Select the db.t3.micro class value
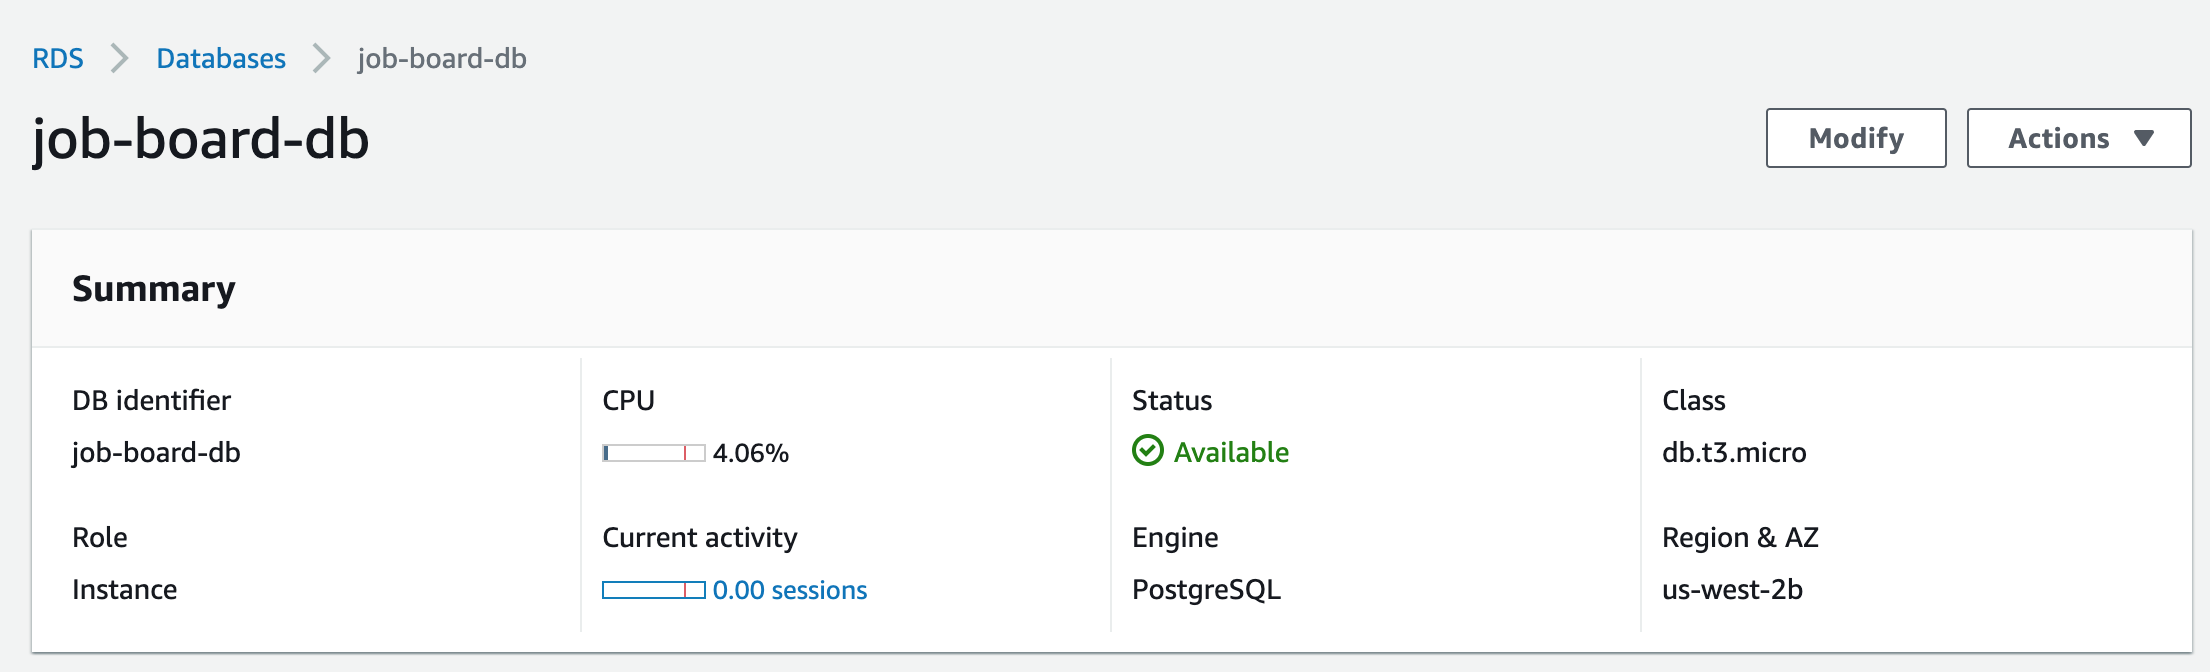The width and height of the screenshot is (2210, 672). click(x=1734, y=452)
